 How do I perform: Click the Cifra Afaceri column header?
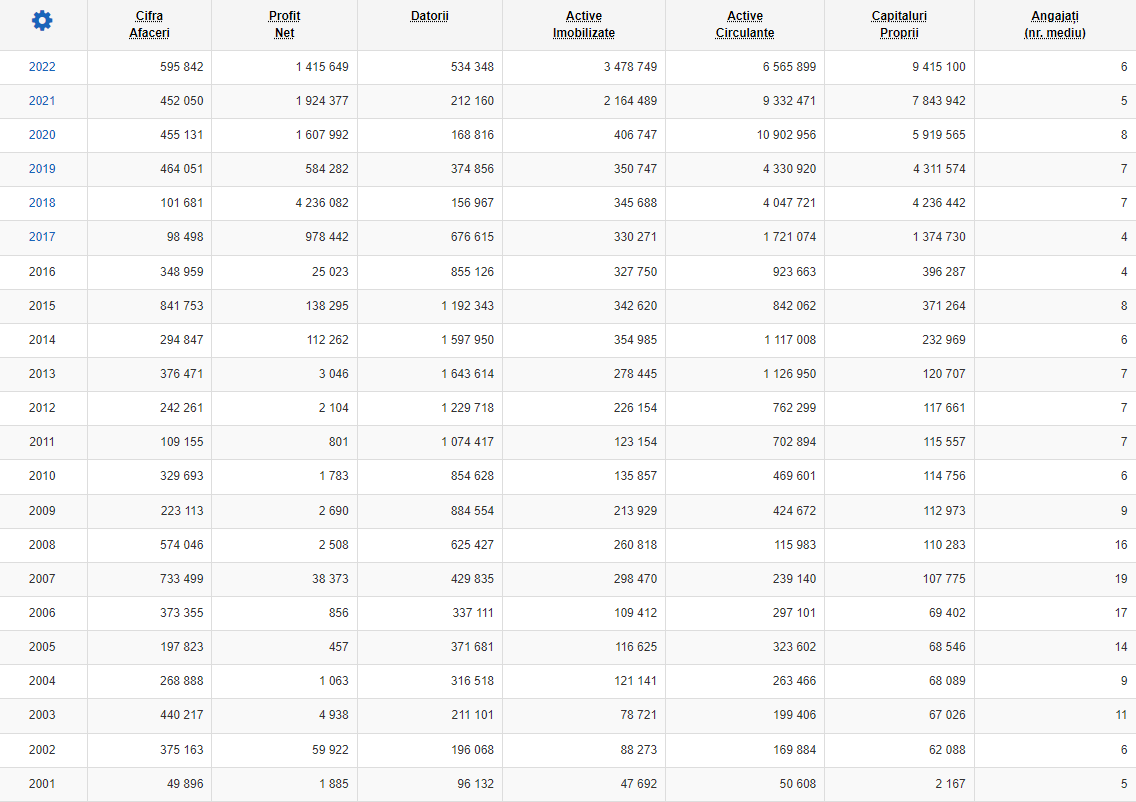[x=149, y=25]
